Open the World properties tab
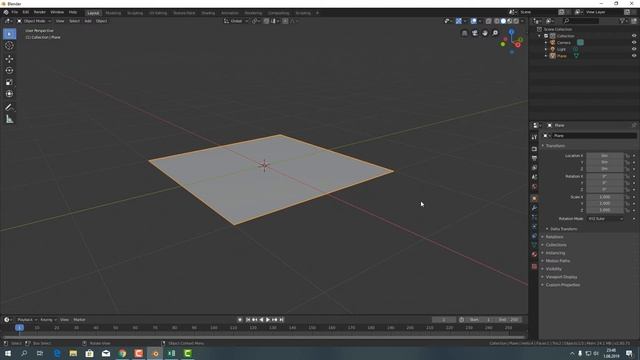Screen dimensions: 640x360 (x=534, y=187)
